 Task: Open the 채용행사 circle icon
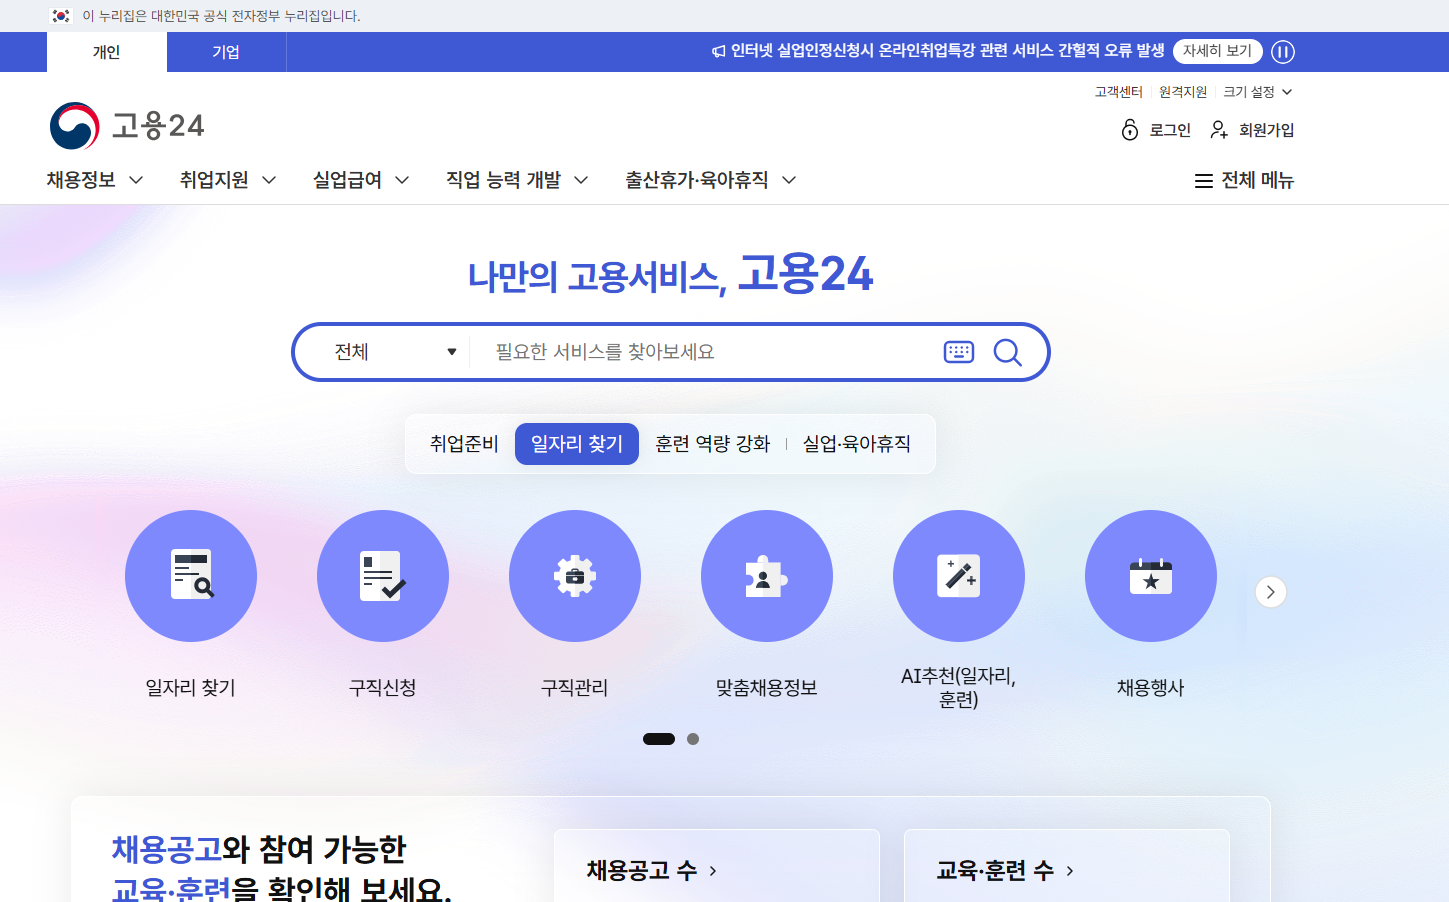pos(1151,576)
